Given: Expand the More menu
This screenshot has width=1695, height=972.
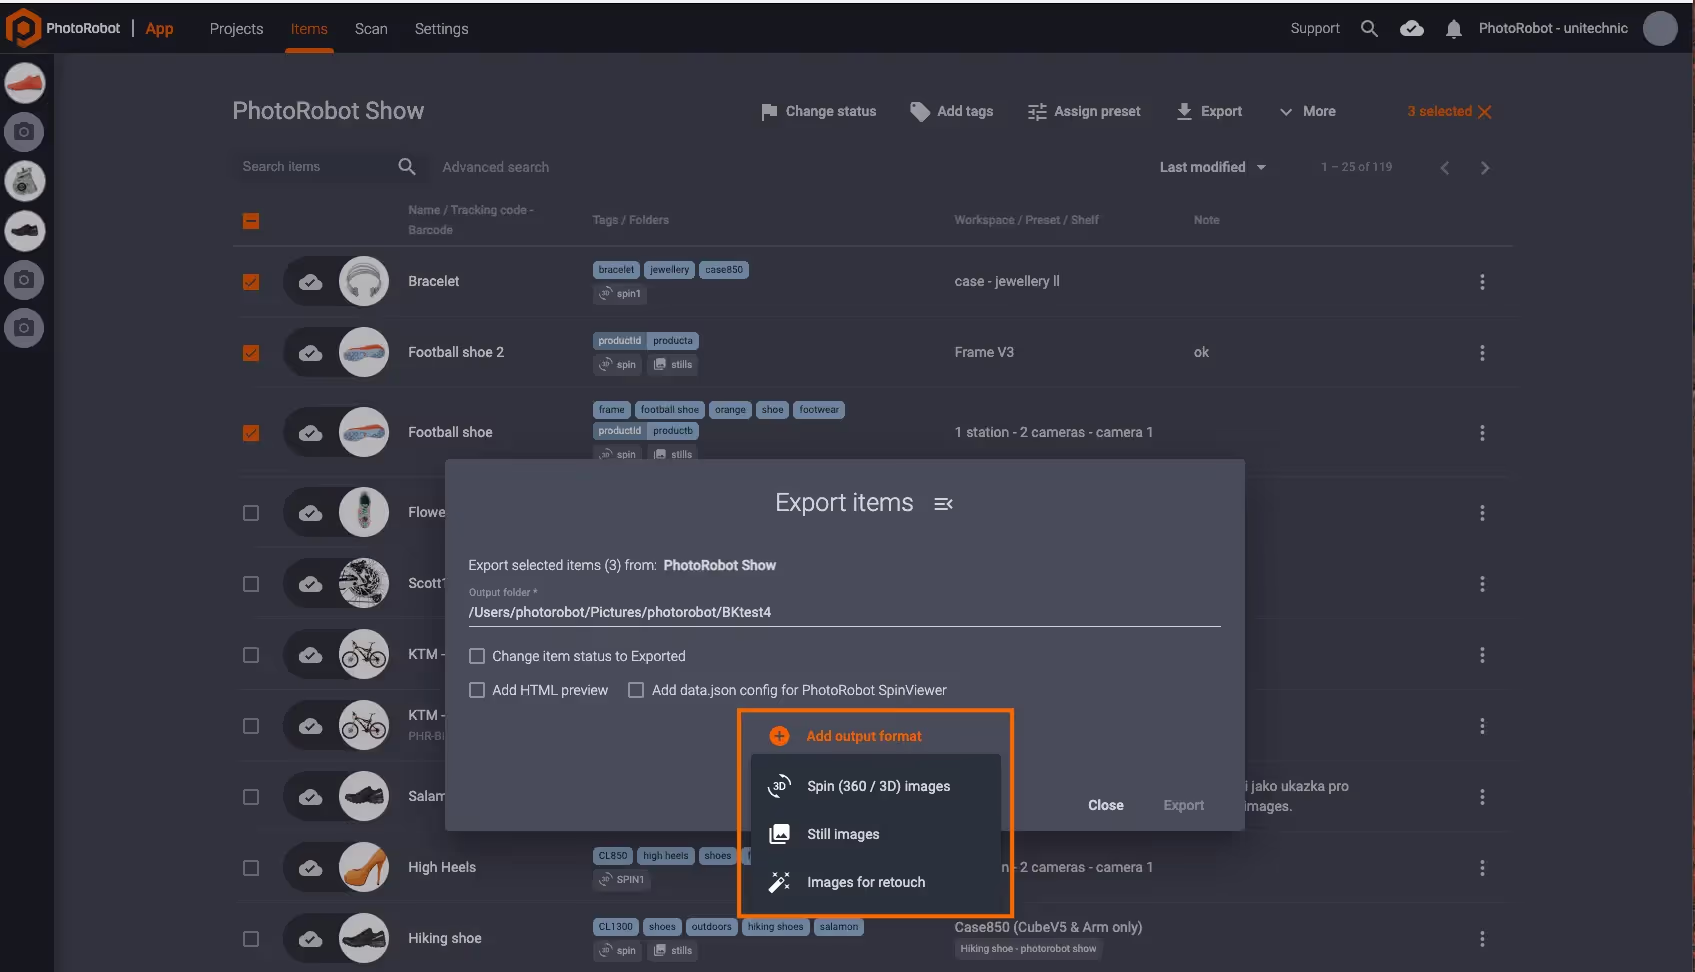Looking at the screenshot, I should pos(1307,111).
